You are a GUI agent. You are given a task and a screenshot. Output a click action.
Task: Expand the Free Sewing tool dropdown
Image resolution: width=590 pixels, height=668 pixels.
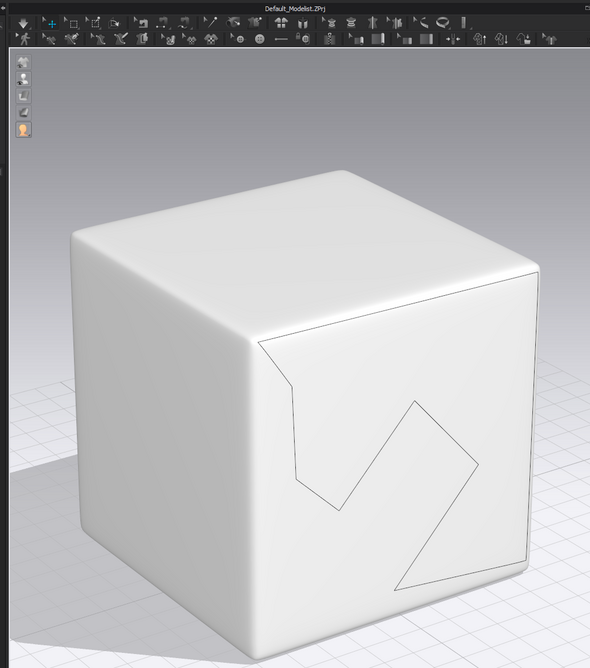pos(192,29)
